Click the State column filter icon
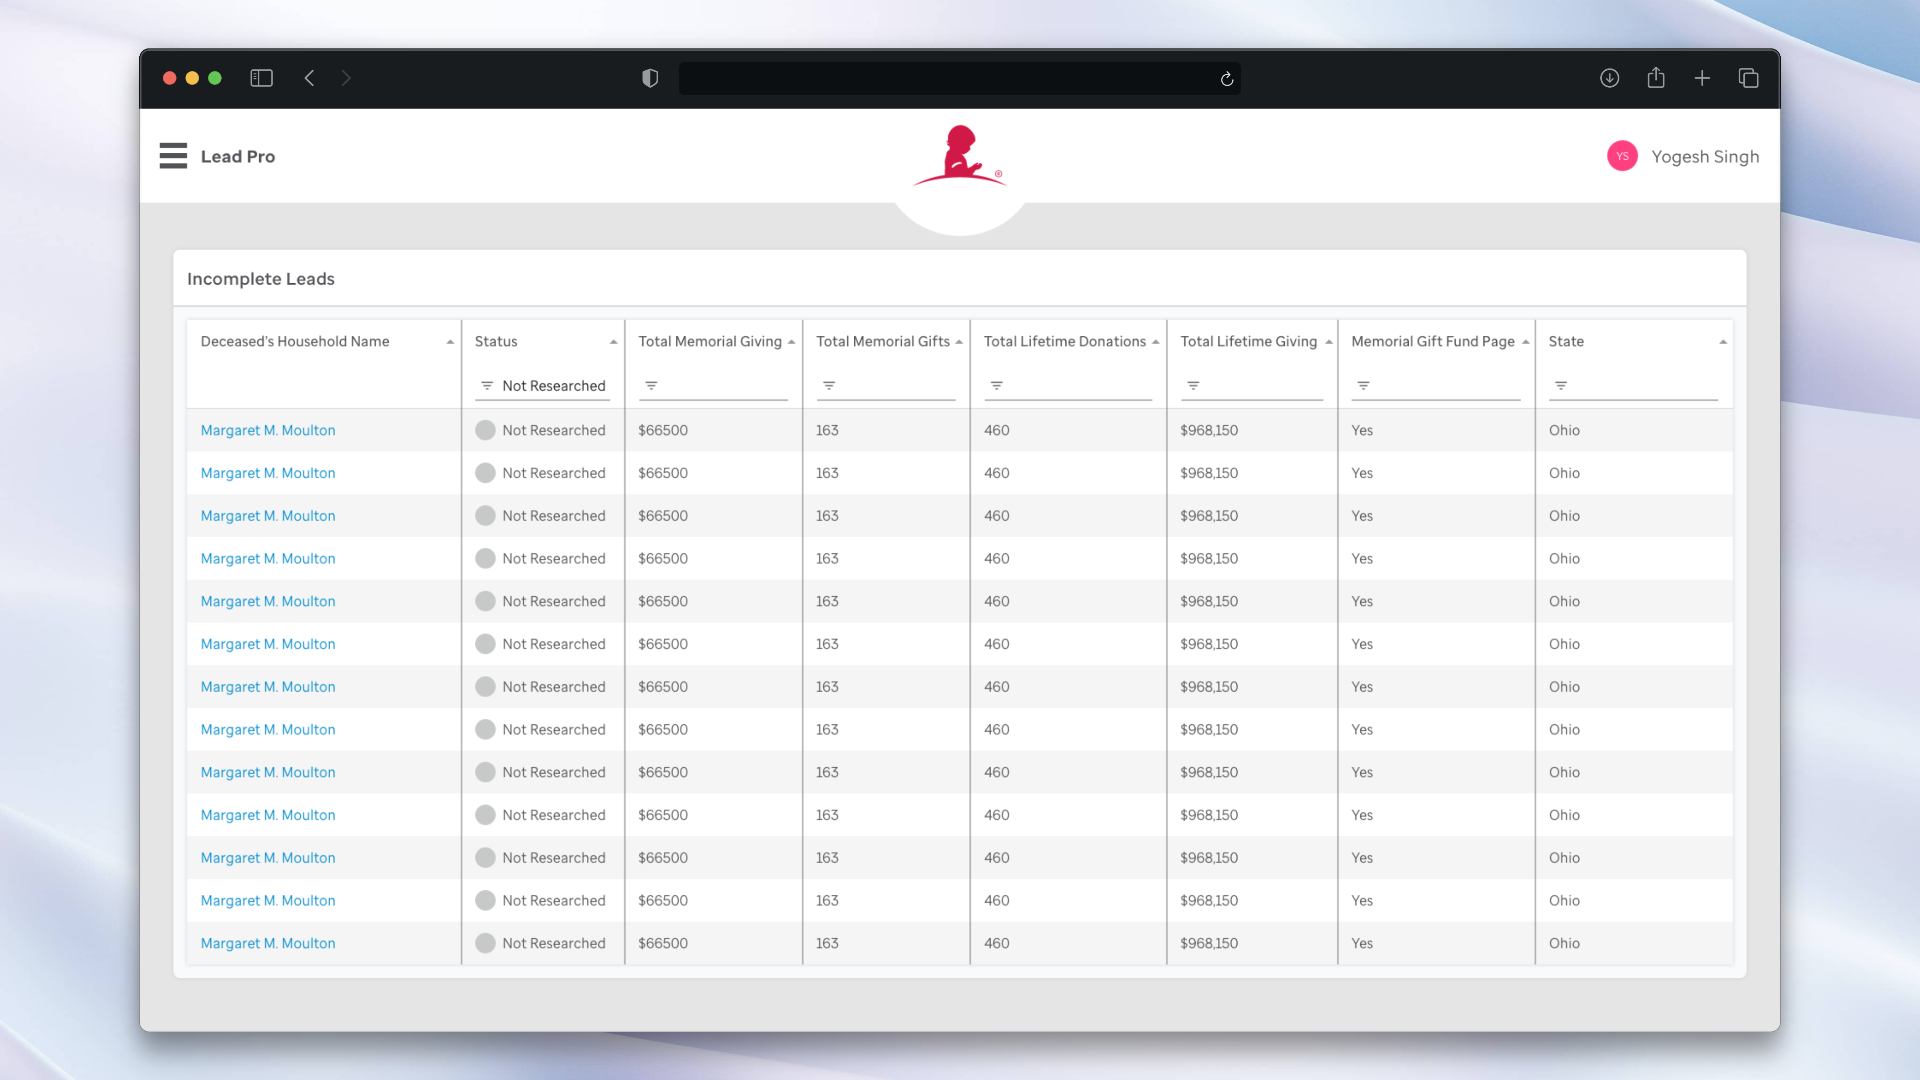This screenshot has height=1080, width=1920. 1561,386
